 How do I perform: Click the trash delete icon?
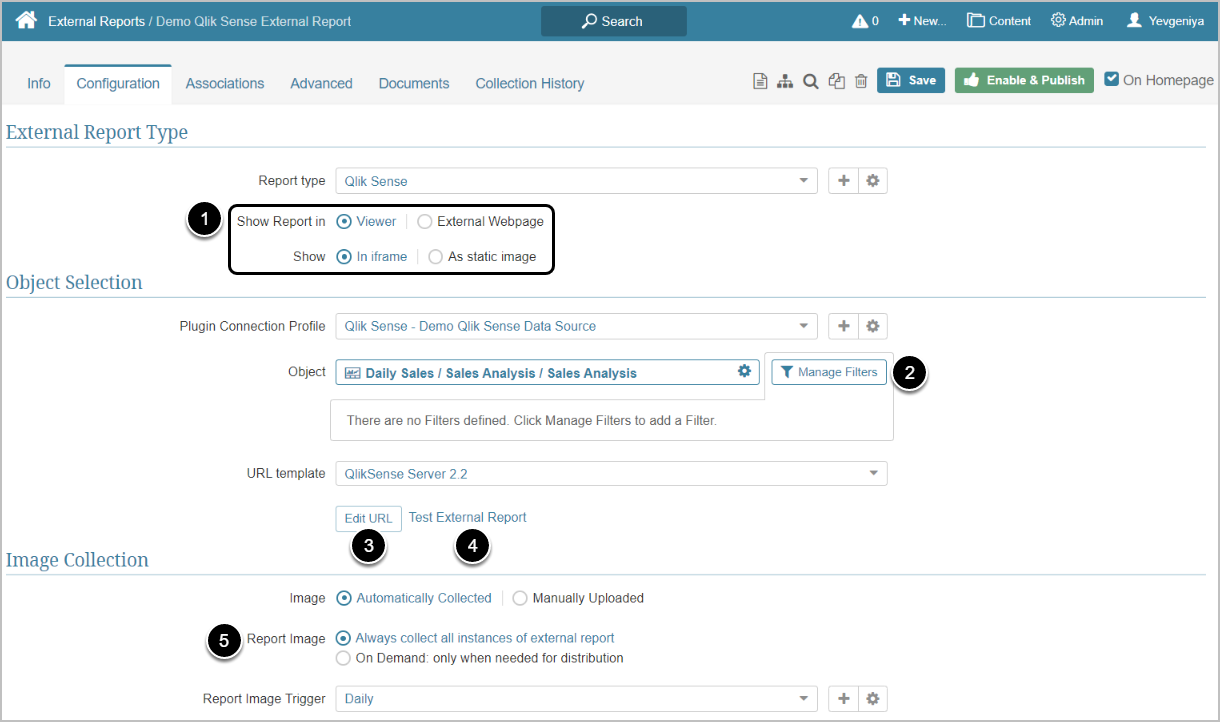861,81
